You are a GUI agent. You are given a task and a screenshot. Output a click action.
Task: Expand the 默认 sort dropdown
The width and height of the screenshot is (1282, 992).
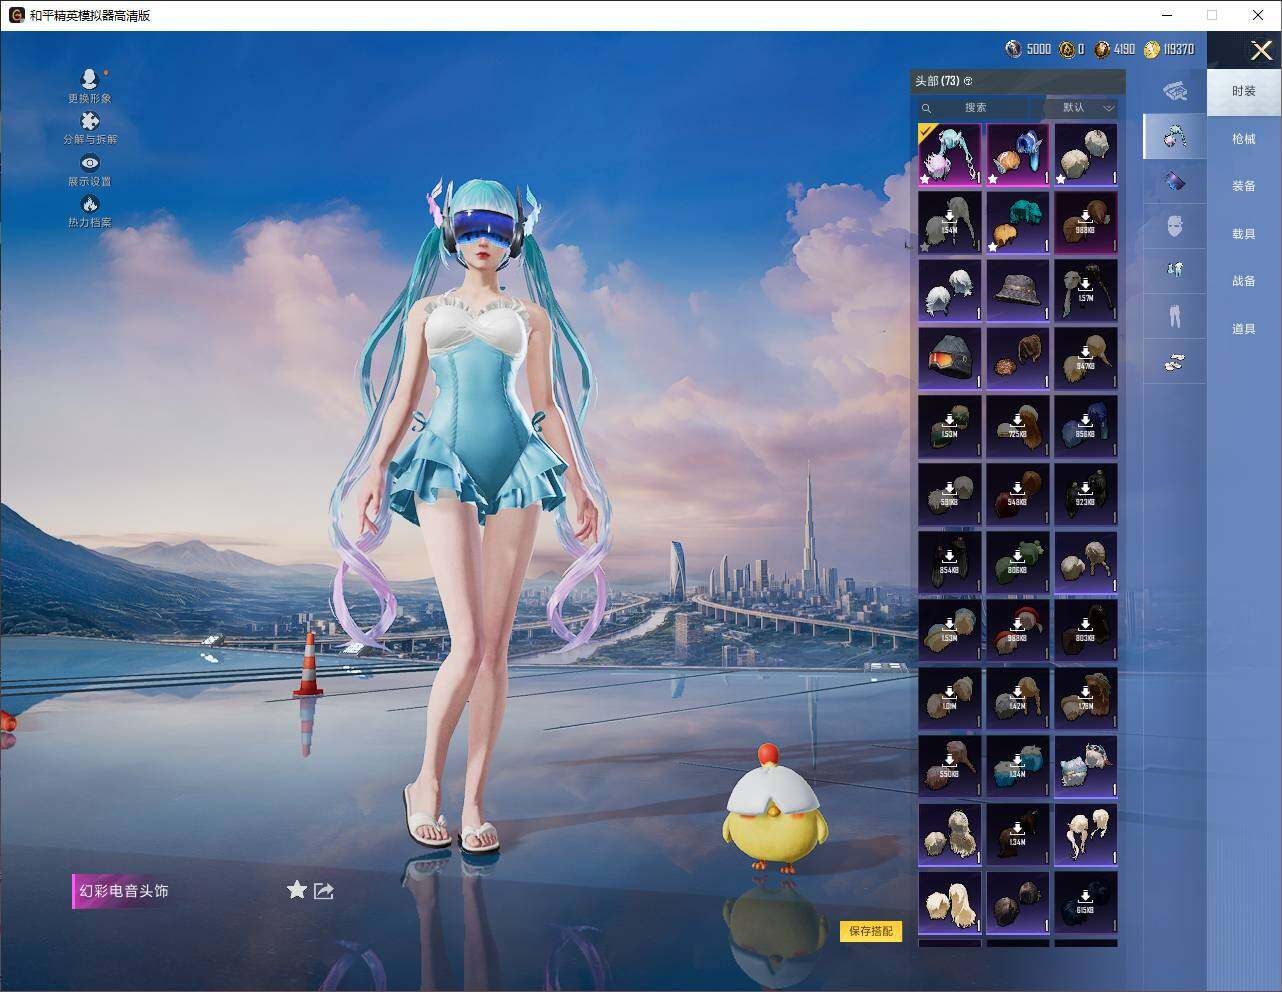[x=1082, y=108]
